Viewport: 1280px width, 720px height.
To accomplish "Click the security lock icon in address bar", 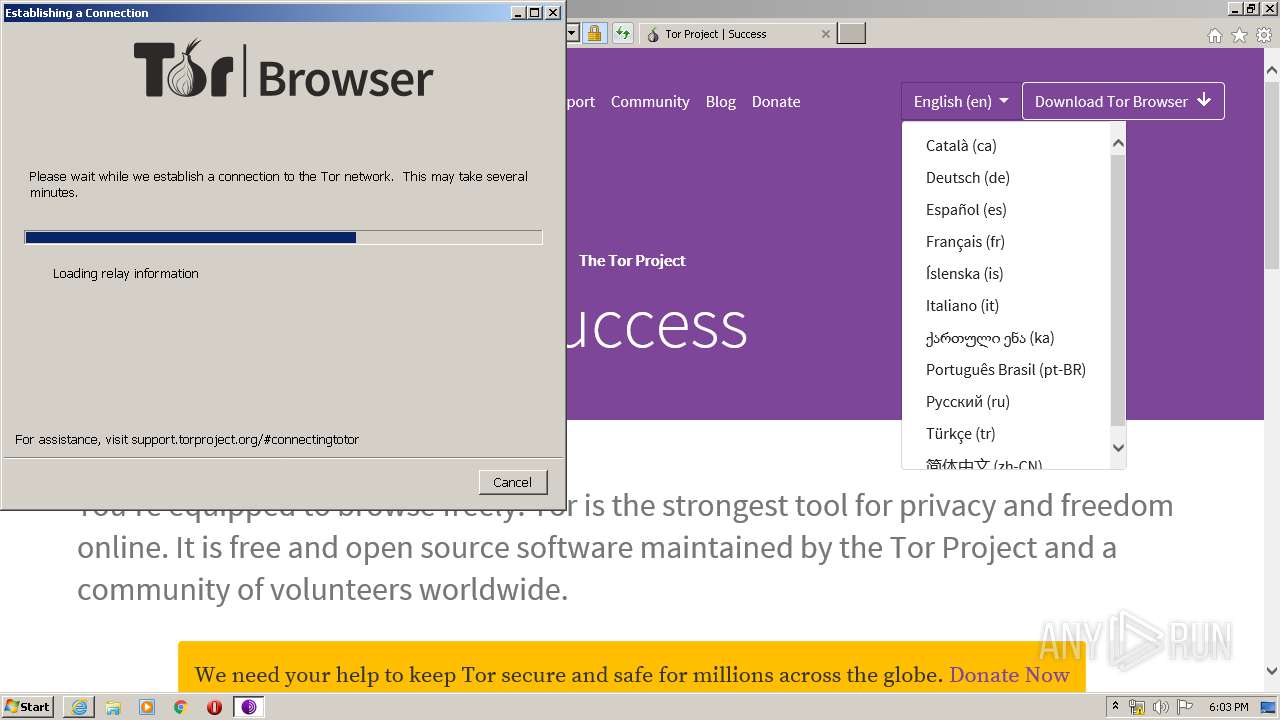I will click(x=594, y=34).
